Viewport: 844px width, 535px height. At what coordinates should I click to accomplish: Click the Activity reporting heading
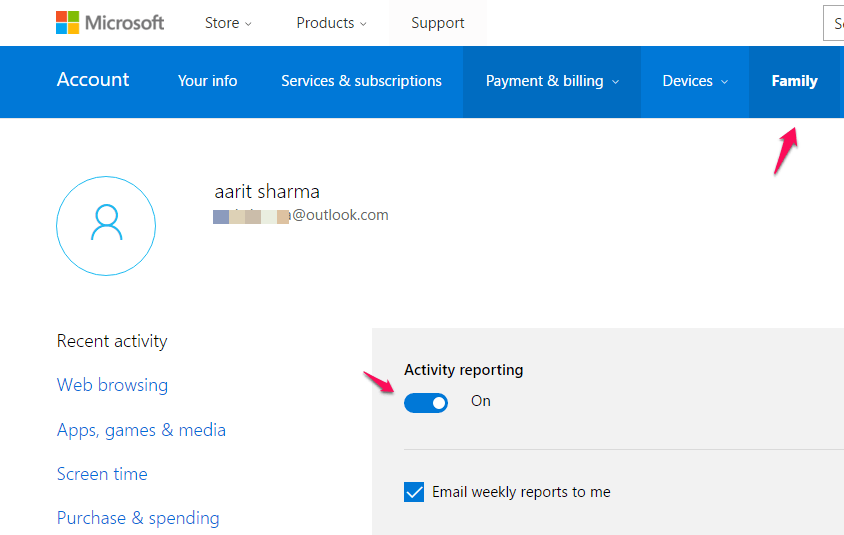coord(463,370)
